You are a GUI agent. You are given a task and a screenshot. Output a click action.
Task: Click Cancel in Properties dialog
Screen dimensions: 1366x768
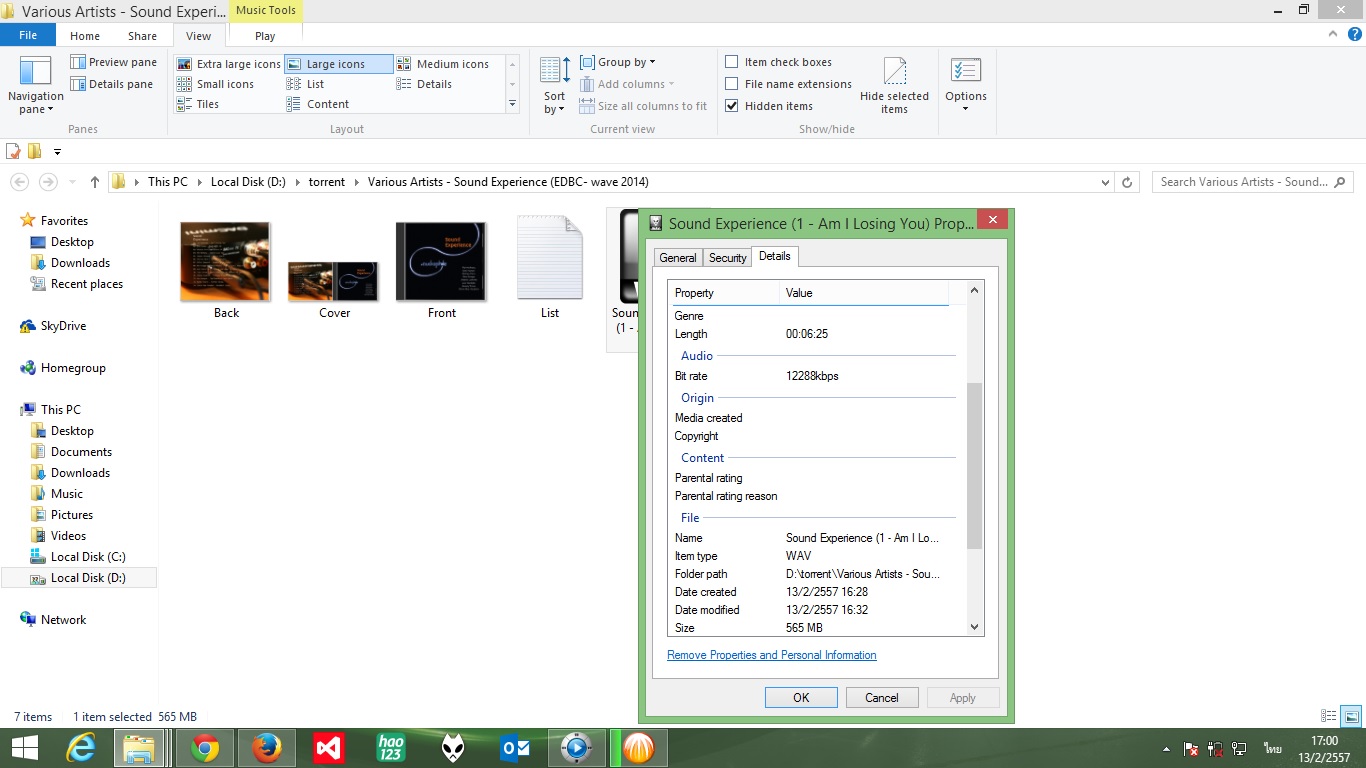point(882,698)
